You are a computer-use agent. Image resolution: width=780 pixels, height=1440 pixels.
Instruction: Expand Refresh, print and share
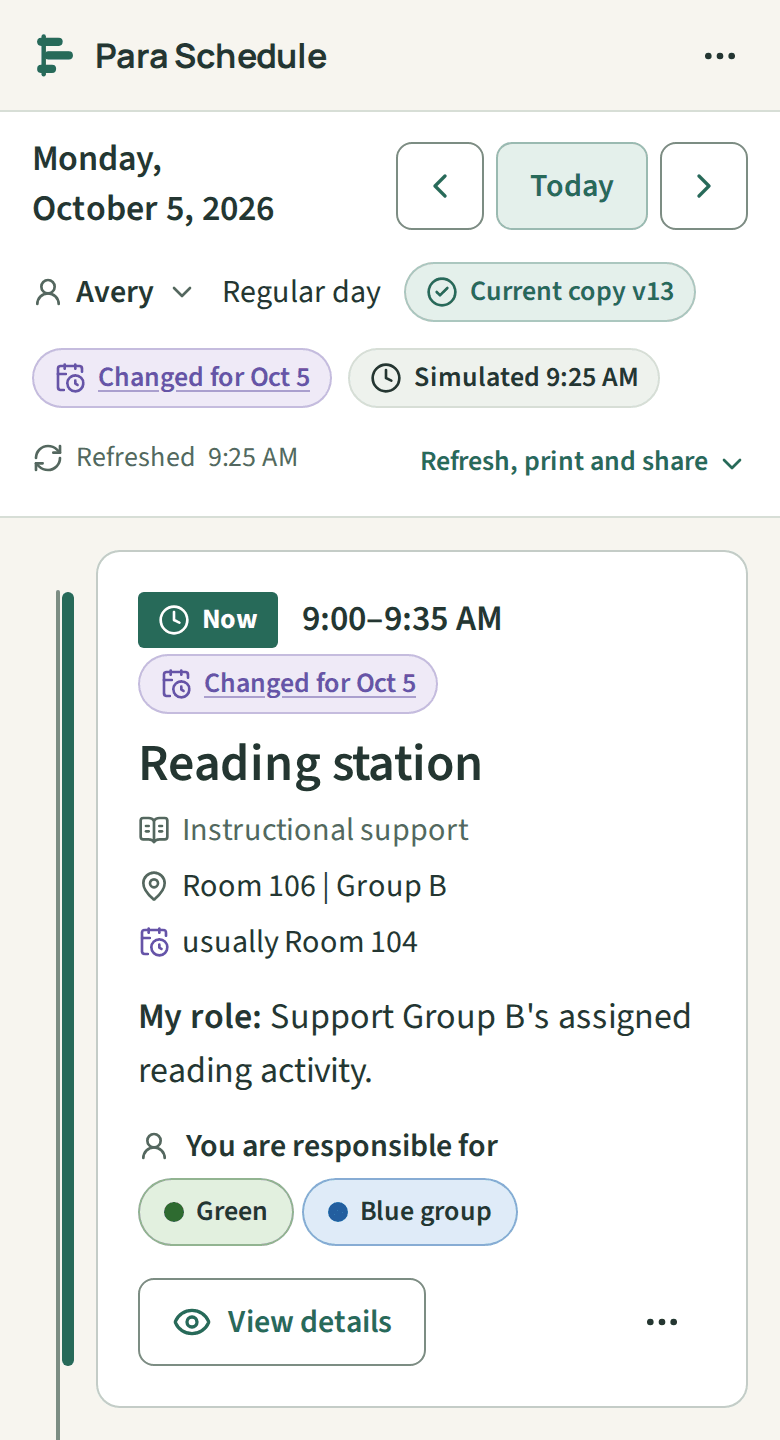pos(581,462)
